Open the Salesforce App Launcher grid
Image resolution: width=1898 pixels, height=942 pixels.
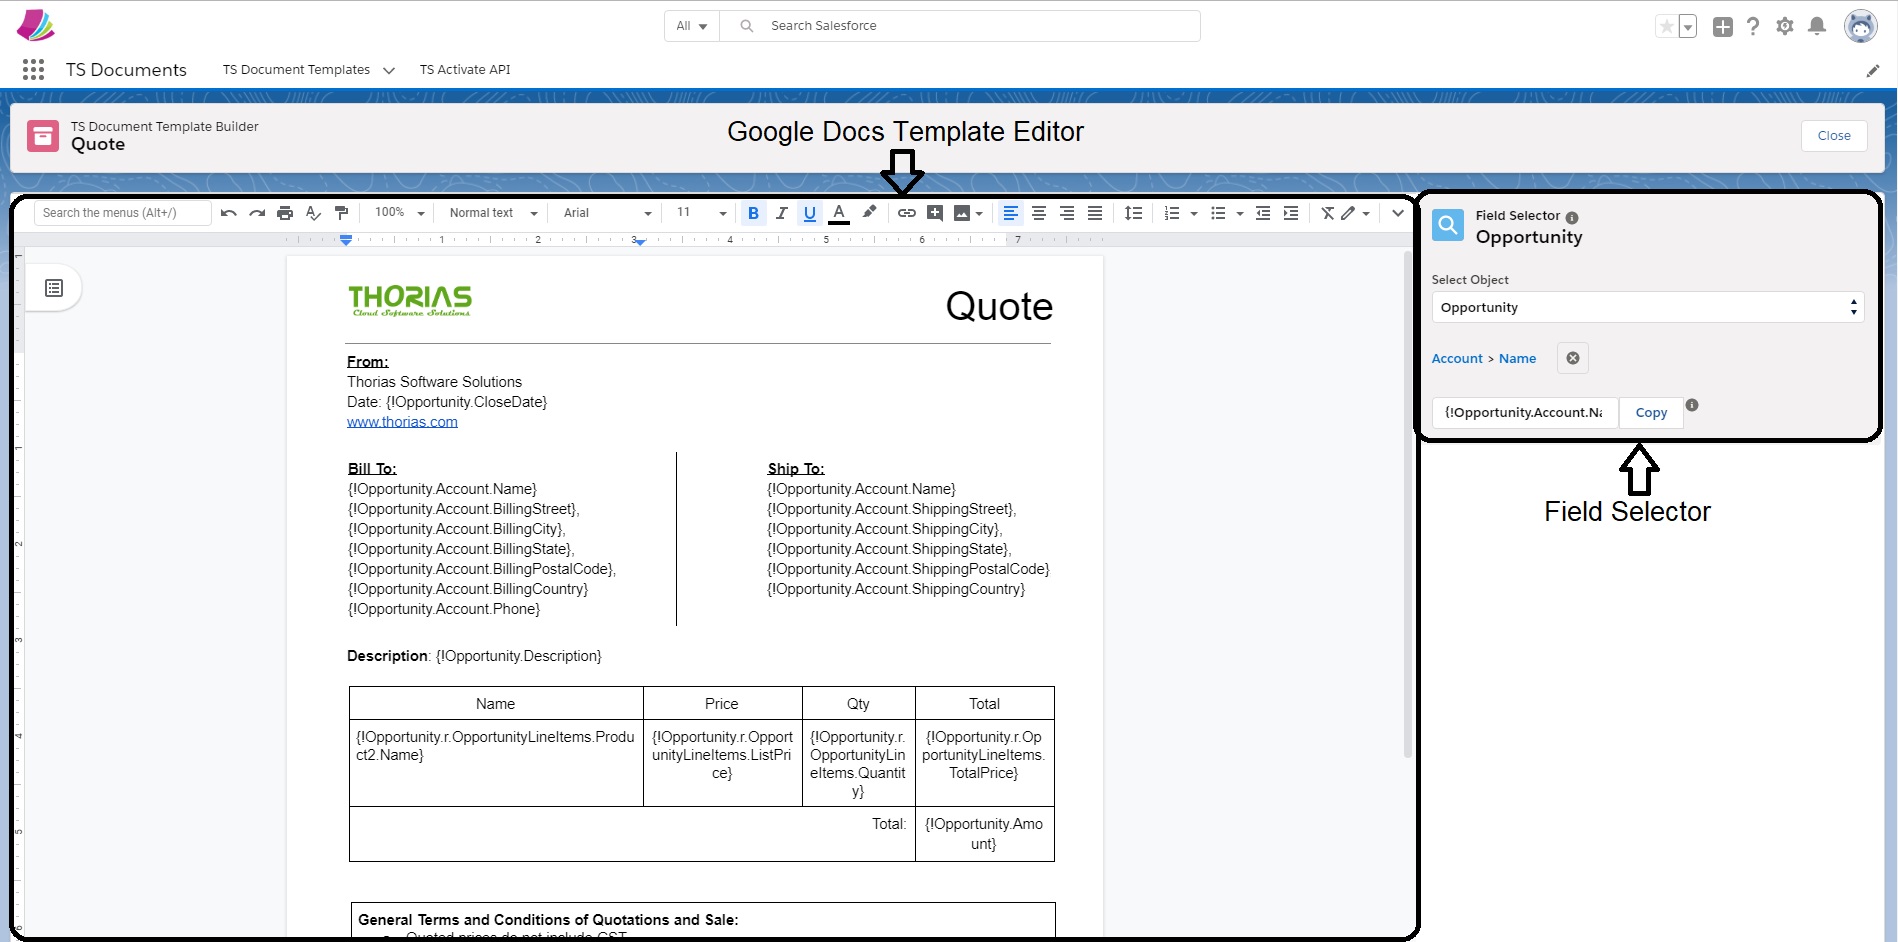tap(33, 70)
